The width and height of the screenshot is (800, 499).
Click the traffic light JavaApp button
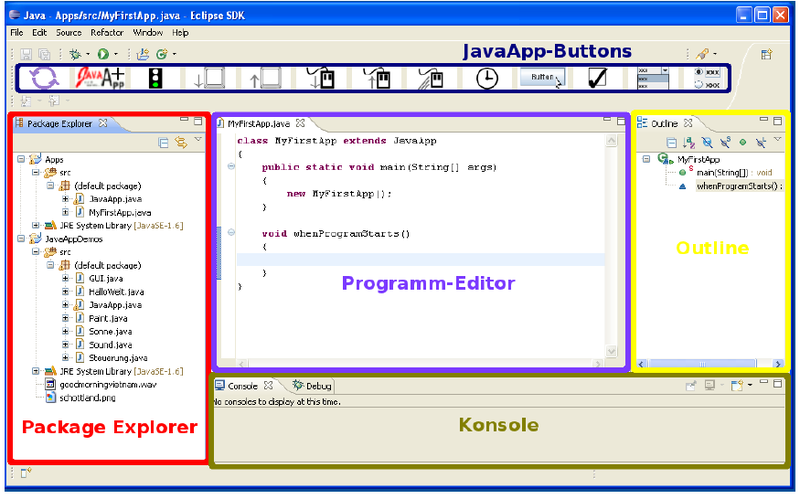tap(155, 79)
